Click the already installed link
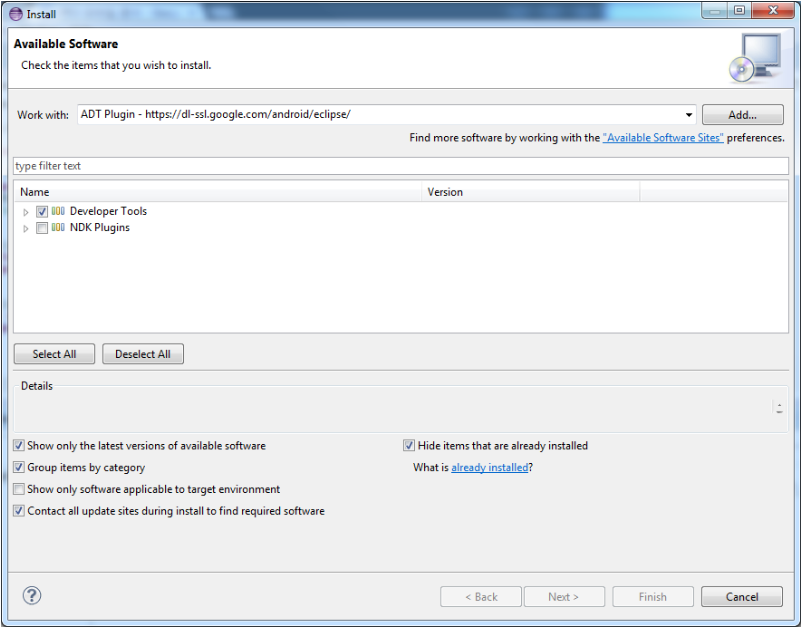This screenshot has width=802, height=628. tap(489, 468)
